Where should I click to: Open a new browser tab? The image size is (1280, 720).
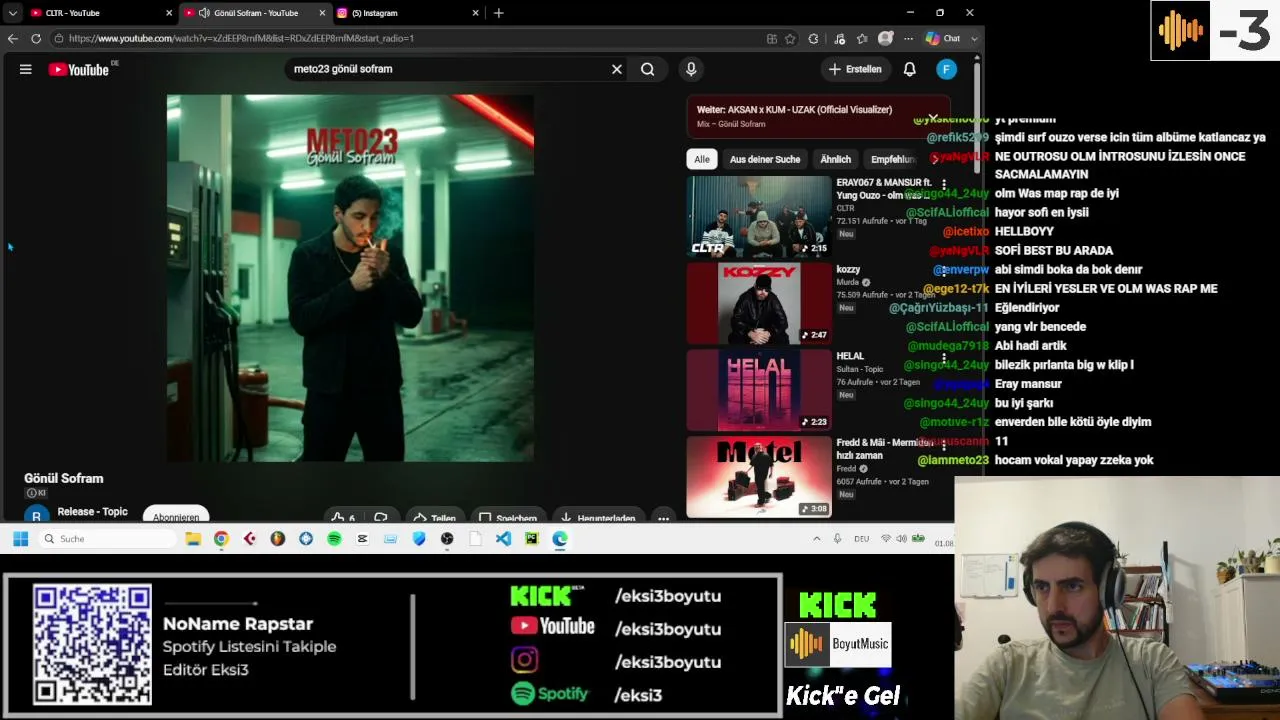pyautogui.click(x=499, y=13)
